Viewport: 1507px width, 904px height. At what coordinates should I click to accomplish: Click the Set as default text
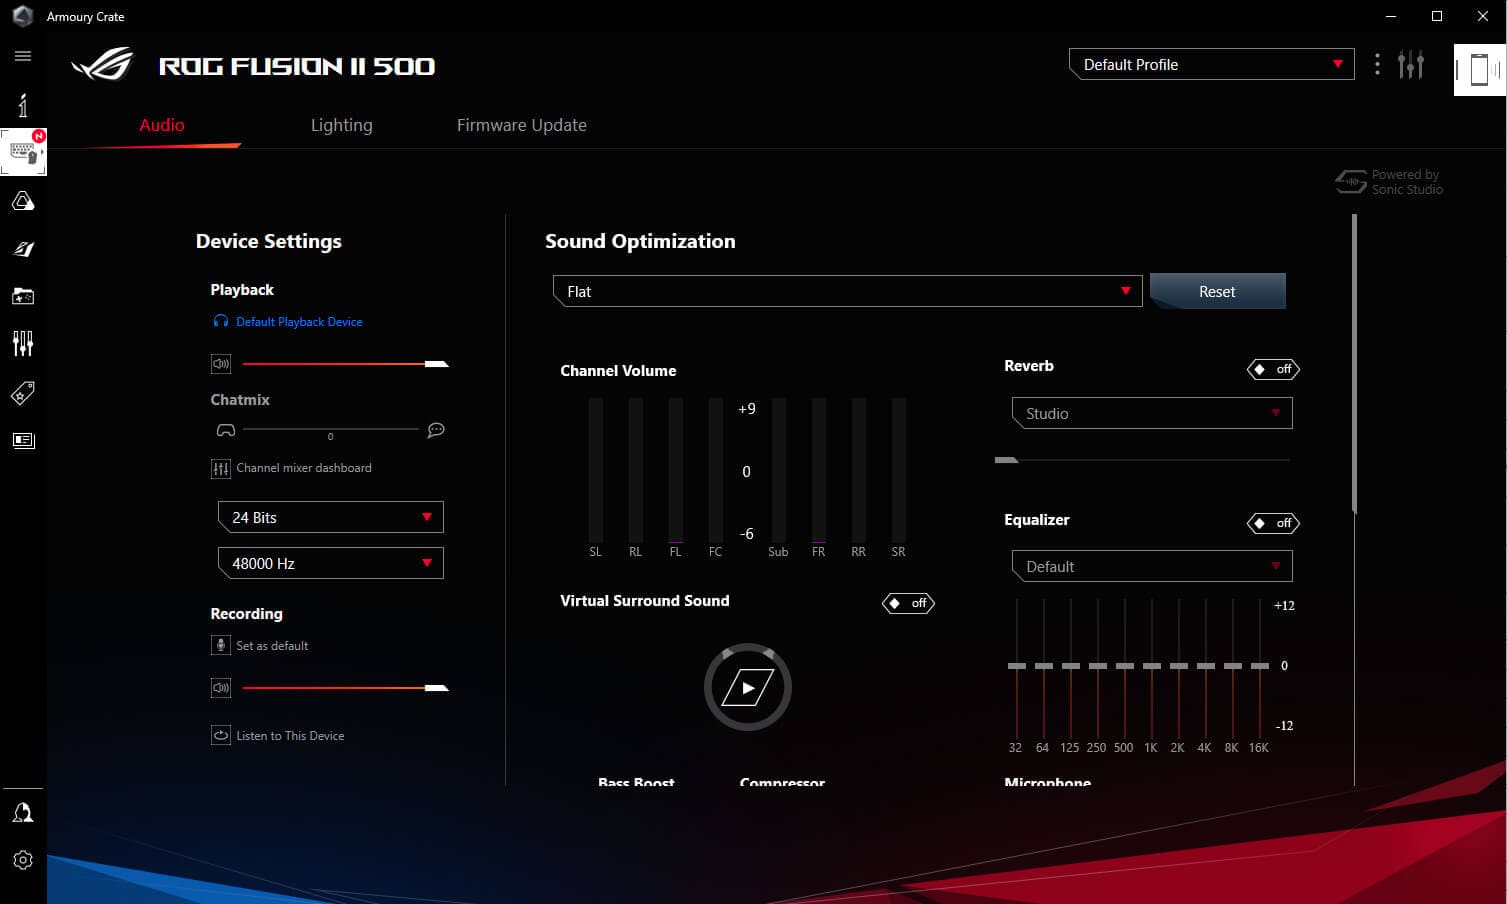272,646
